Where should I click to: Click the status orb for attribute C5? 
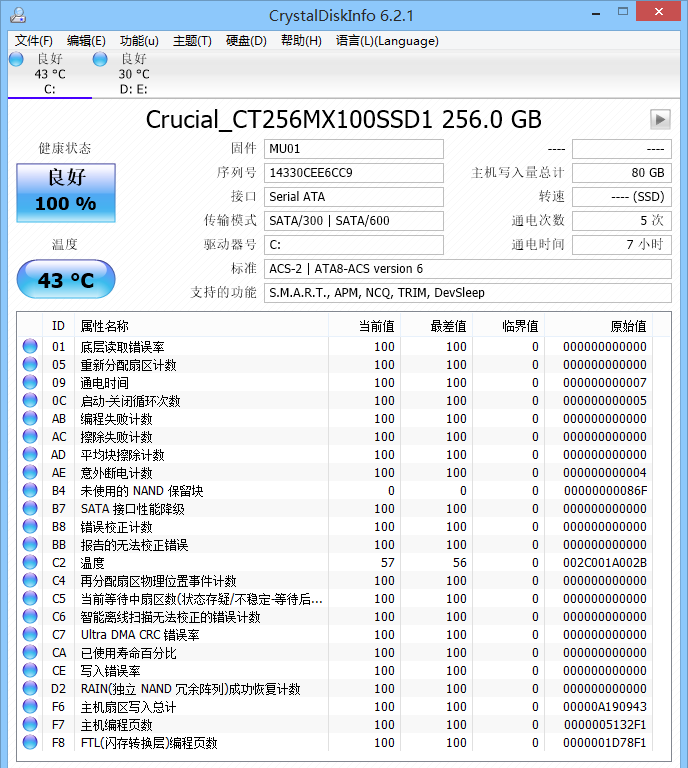point(30,598)
